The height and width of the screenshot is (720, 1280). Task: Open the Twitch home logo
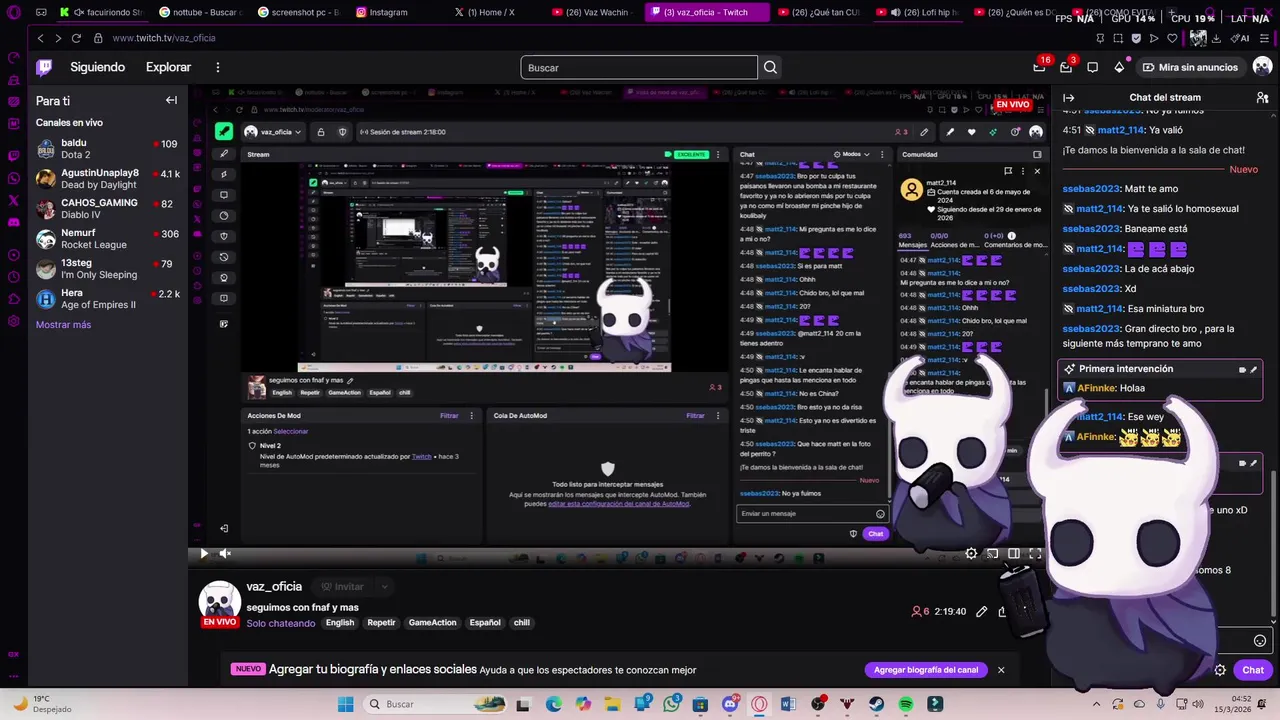coord(44,67)
